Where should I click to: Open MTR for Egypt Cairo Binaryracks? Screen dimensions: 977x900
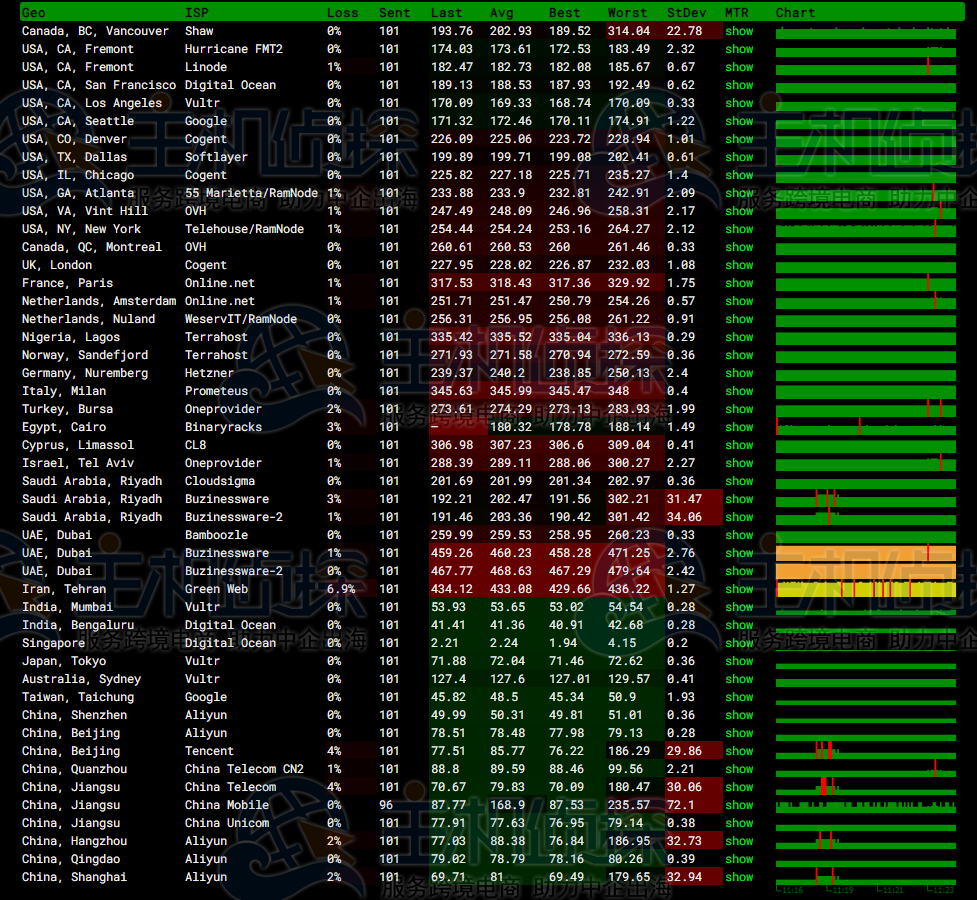click(x=739, y=427)
